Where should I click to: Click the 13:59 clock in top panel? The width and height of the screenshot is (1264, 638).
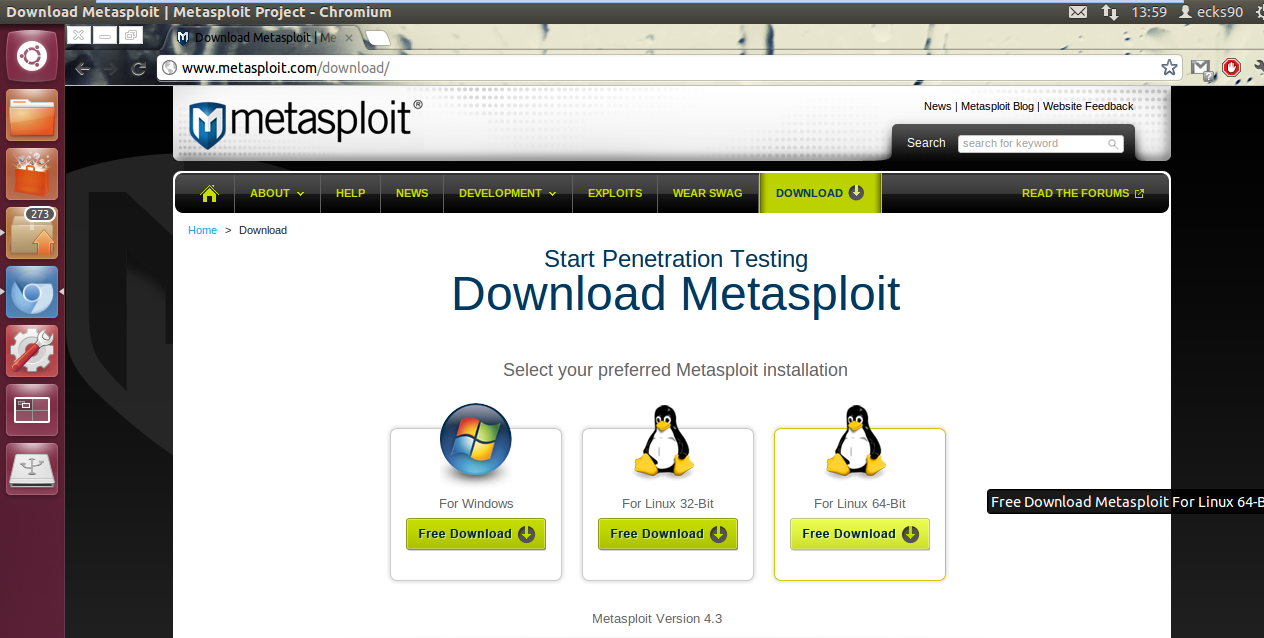1149,12
